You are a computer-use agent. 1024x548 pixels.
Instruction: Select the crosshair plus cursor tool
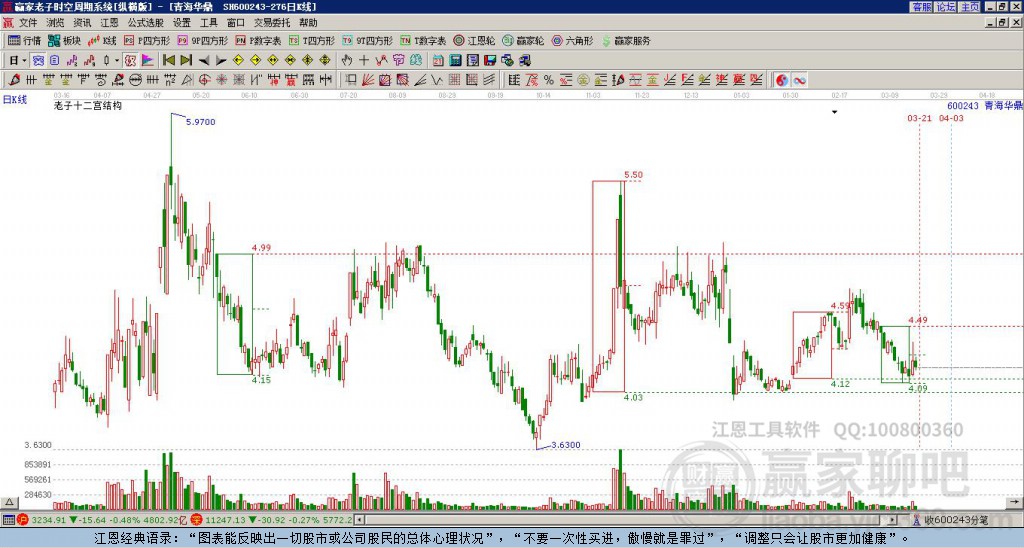pyautogui.click(x=364, y=60)
